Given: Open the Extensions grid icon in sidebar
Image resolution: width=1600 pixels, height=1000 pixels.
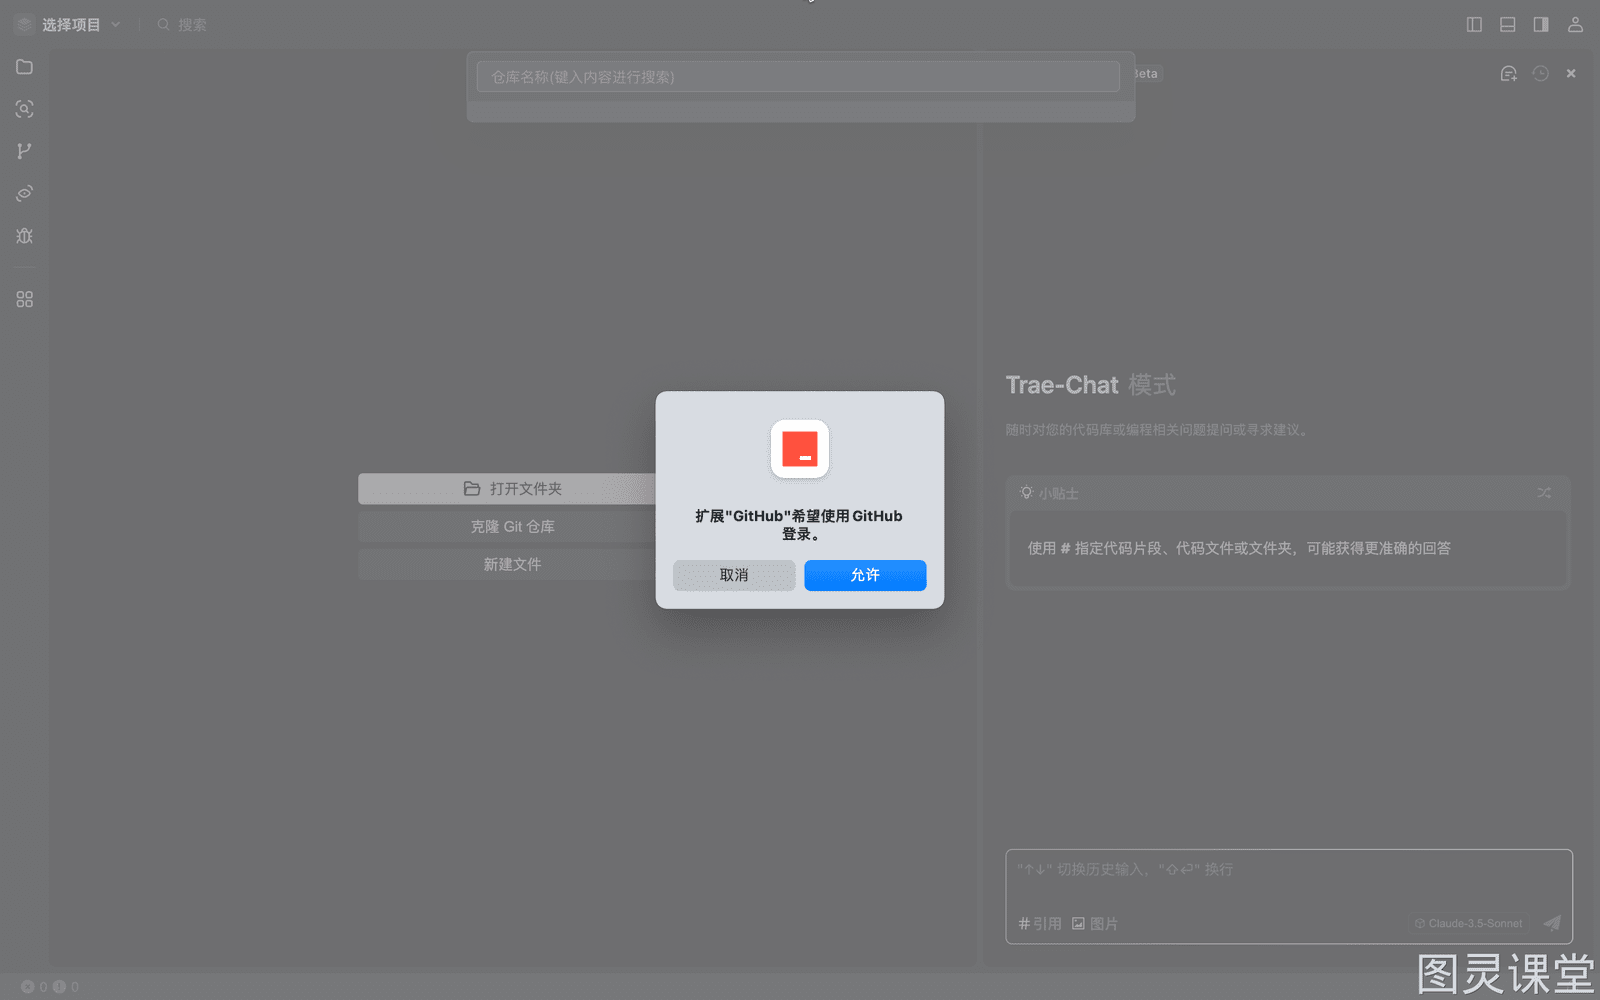Looking at the screenshot, I should (x=25, y=299).
